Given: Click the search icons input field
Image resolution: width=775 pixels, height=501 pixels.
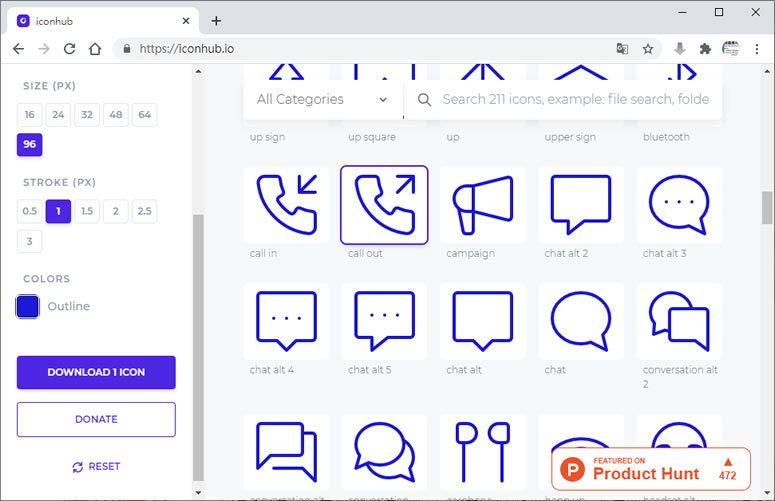Looking at the screenshot, I should [x=575, y=99].
